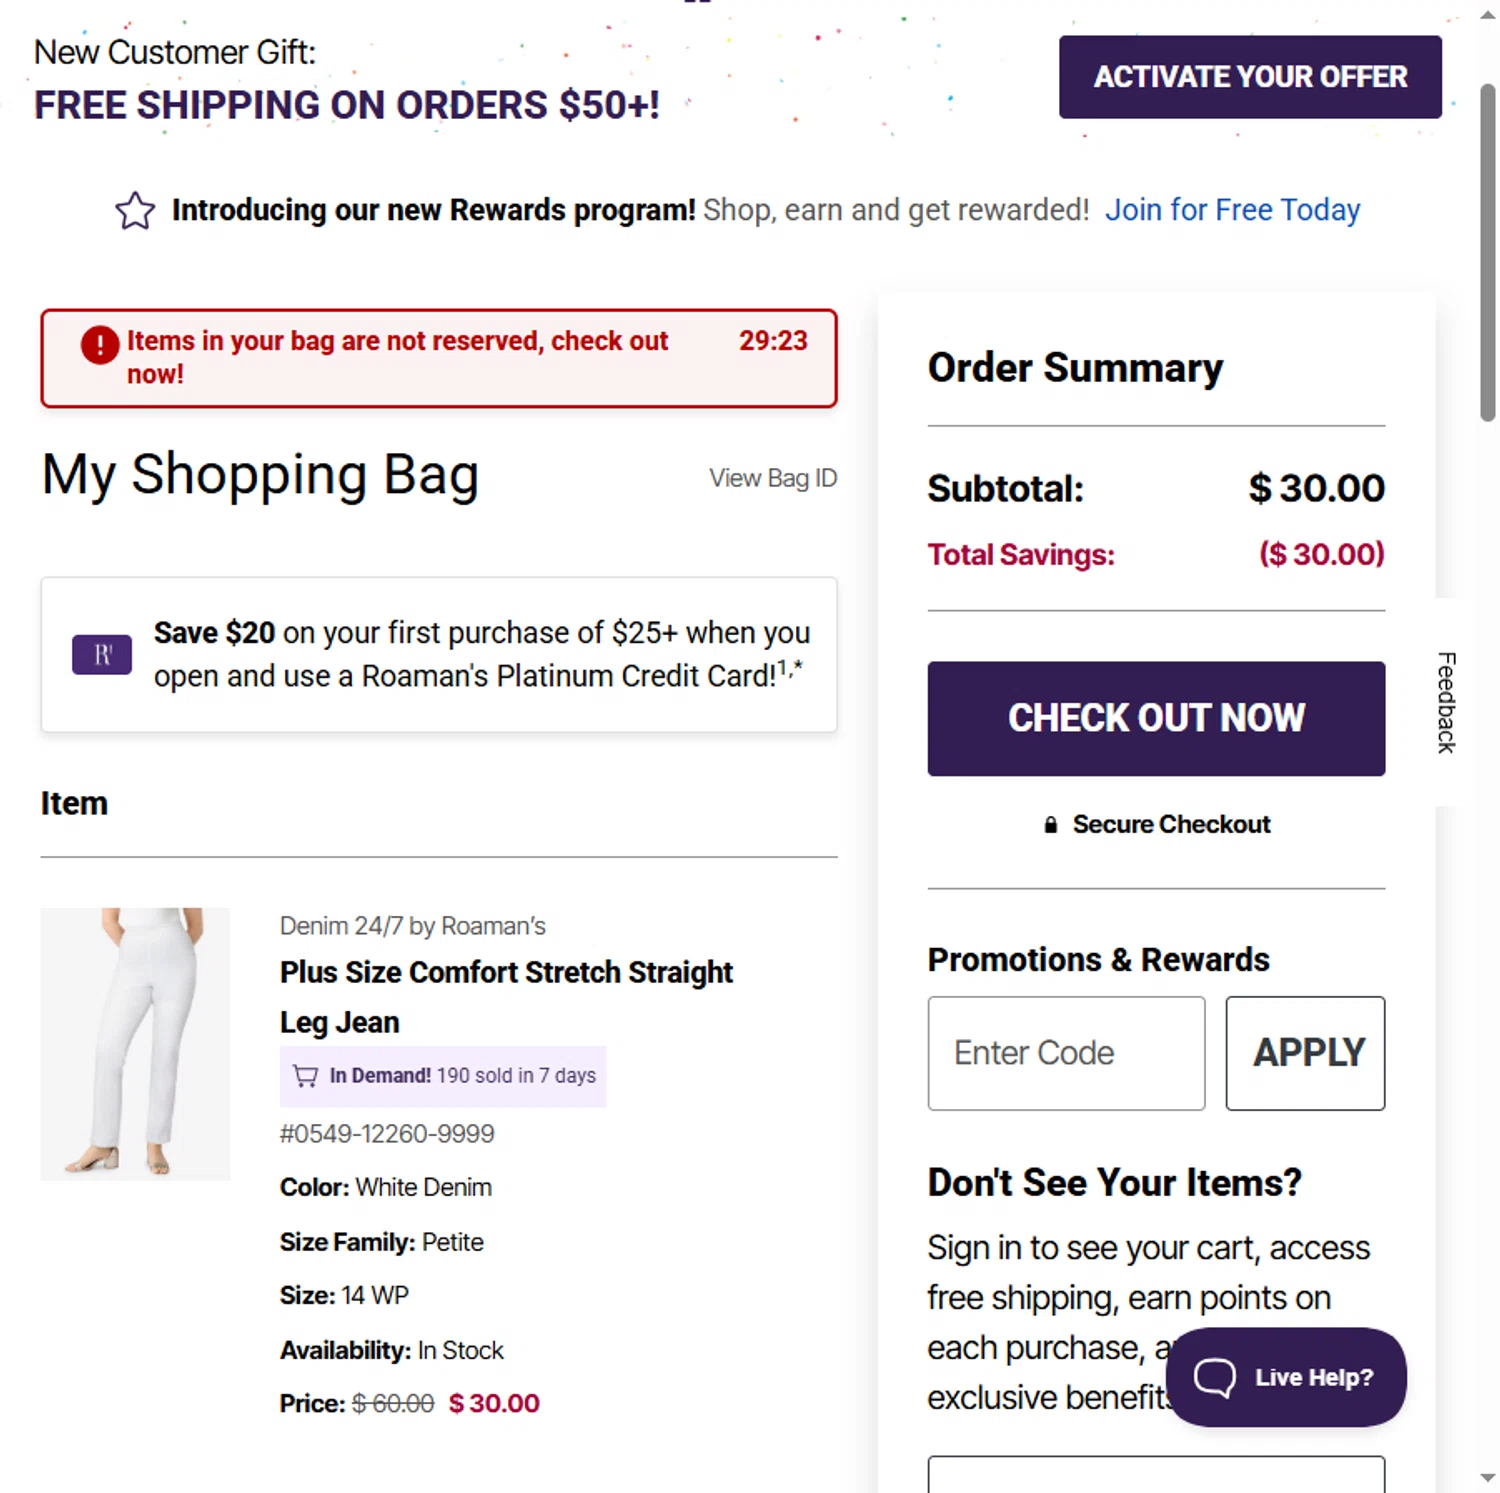Open the white jeans product thumbnail
Image resolution: width=1500 pixels, height=1493 pixels.
[135, 1043]
